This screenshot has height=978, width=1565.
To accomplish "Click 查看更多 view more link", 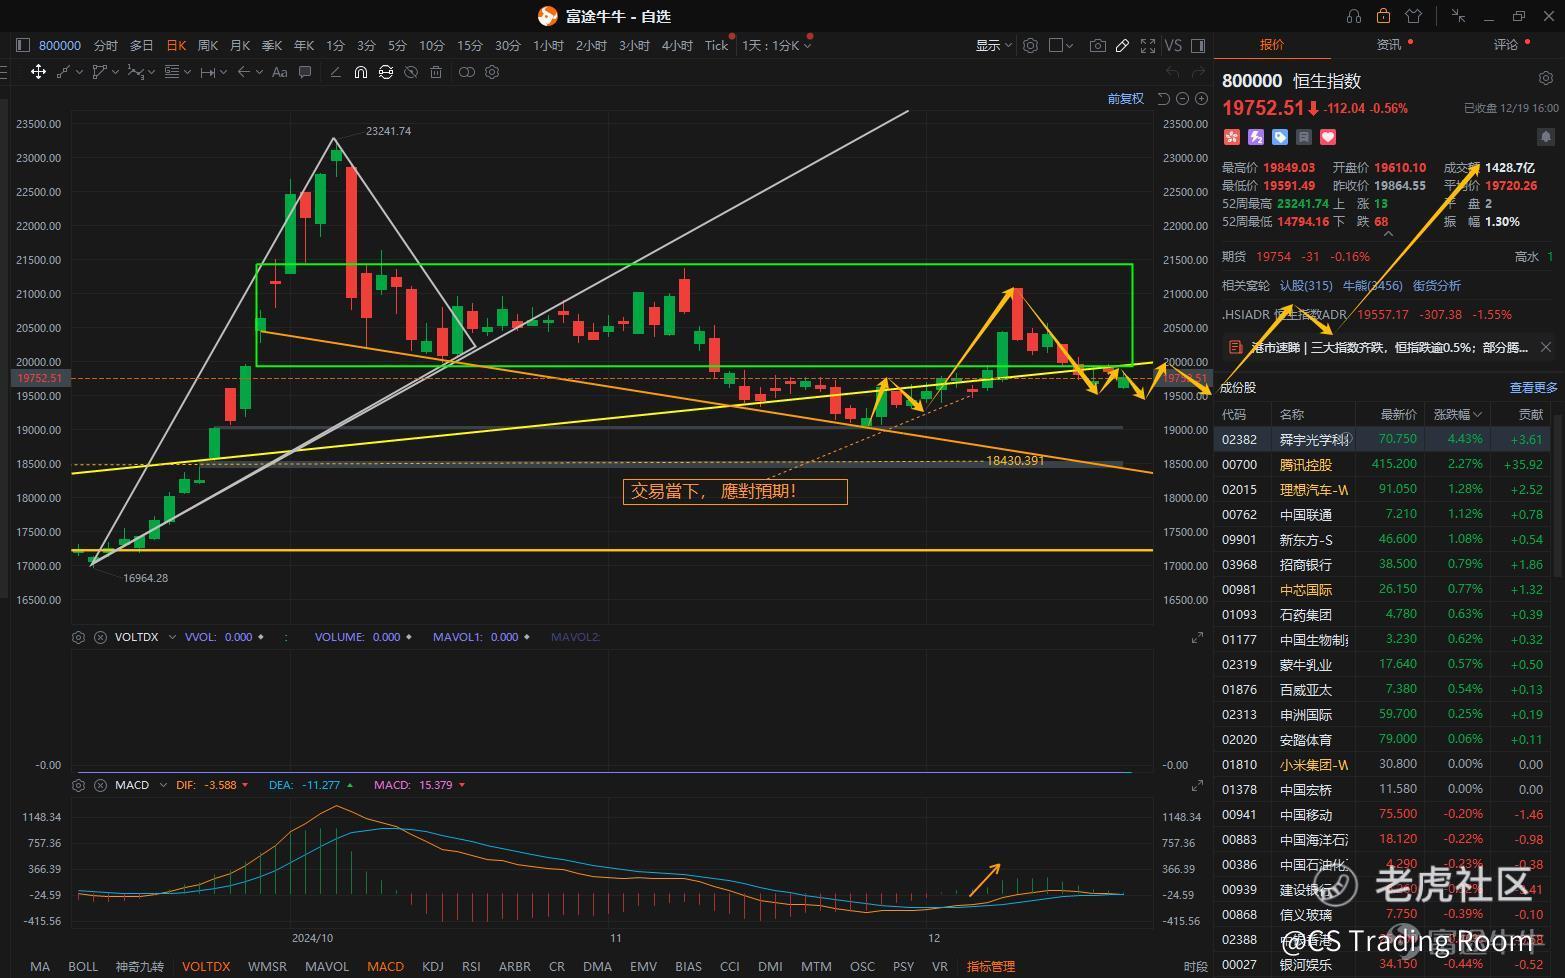I will 1533,387.
